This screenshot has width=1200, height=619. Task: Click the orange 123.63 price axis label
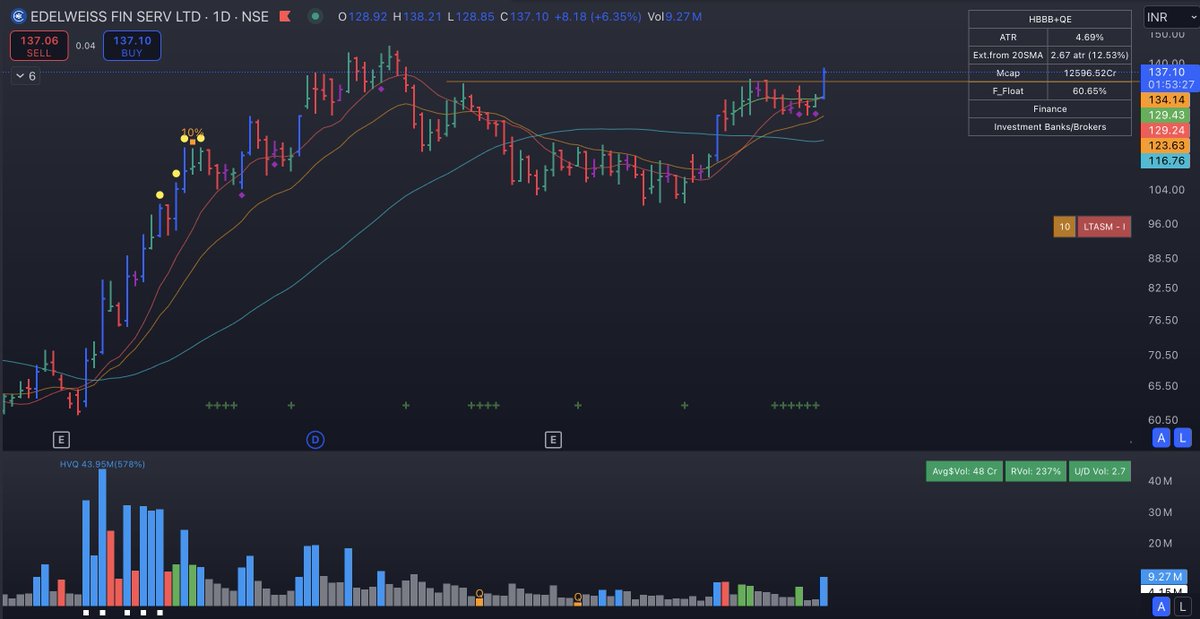[x=1167, y=145]
